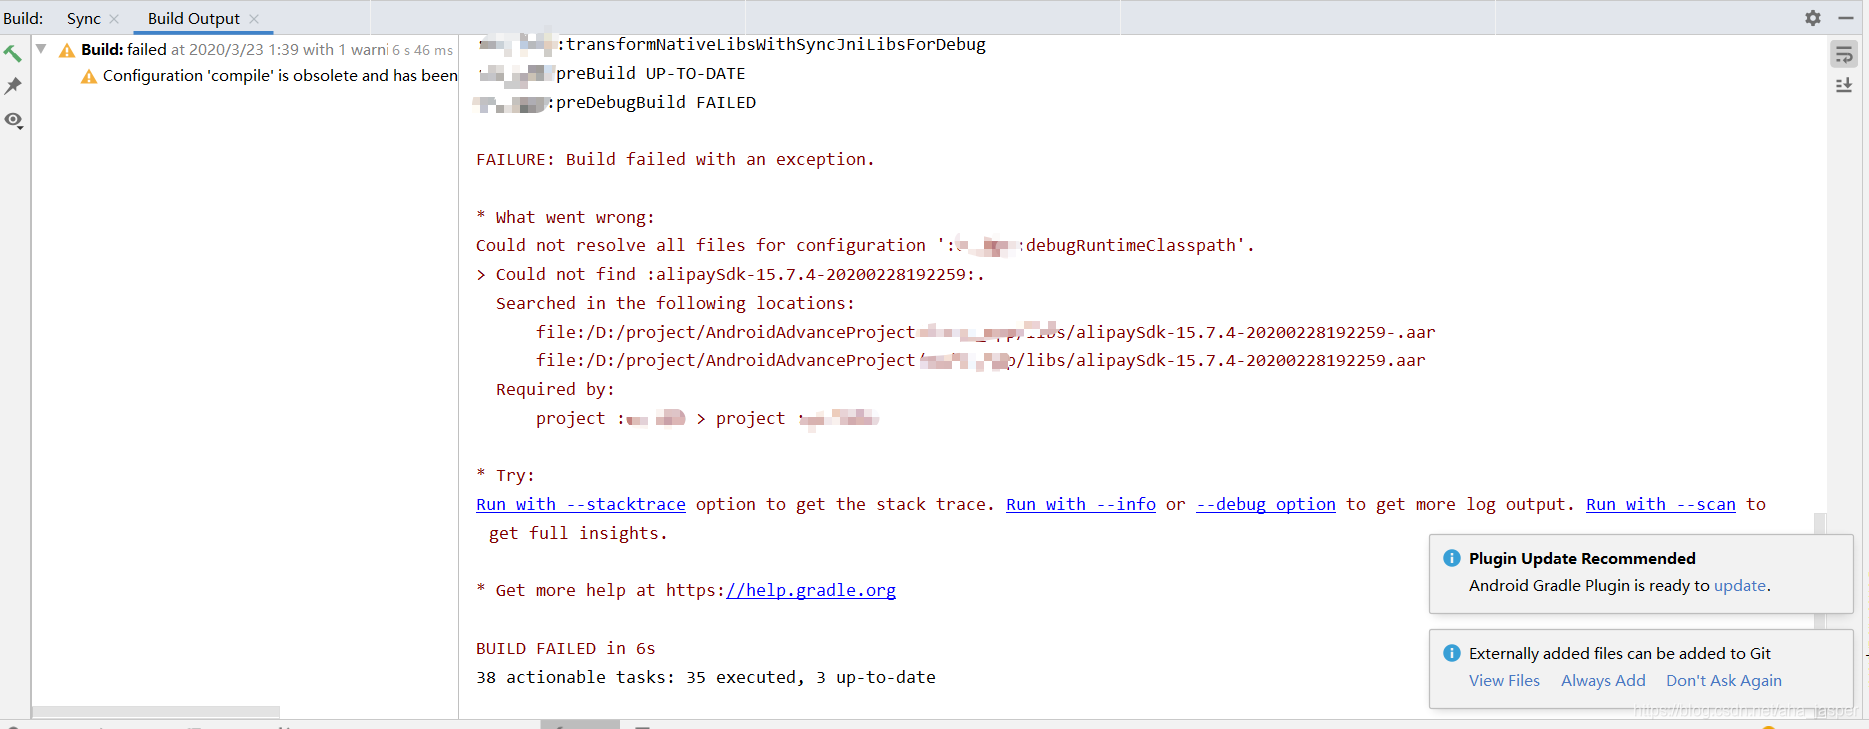Screen dimensions: 1869x729
Task: Close the Build Output tab
Action: coord(254,19)
